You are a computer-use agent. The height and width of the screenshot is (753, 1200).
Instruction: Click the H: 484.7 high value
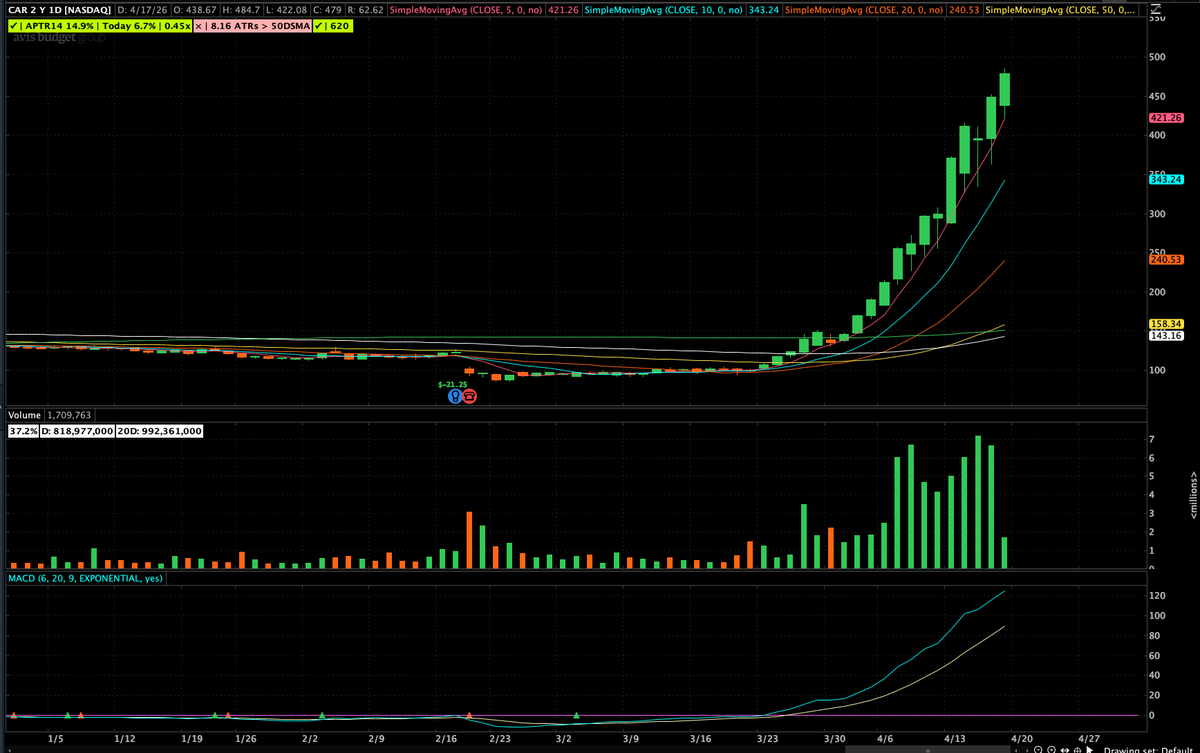coord(241,10)
